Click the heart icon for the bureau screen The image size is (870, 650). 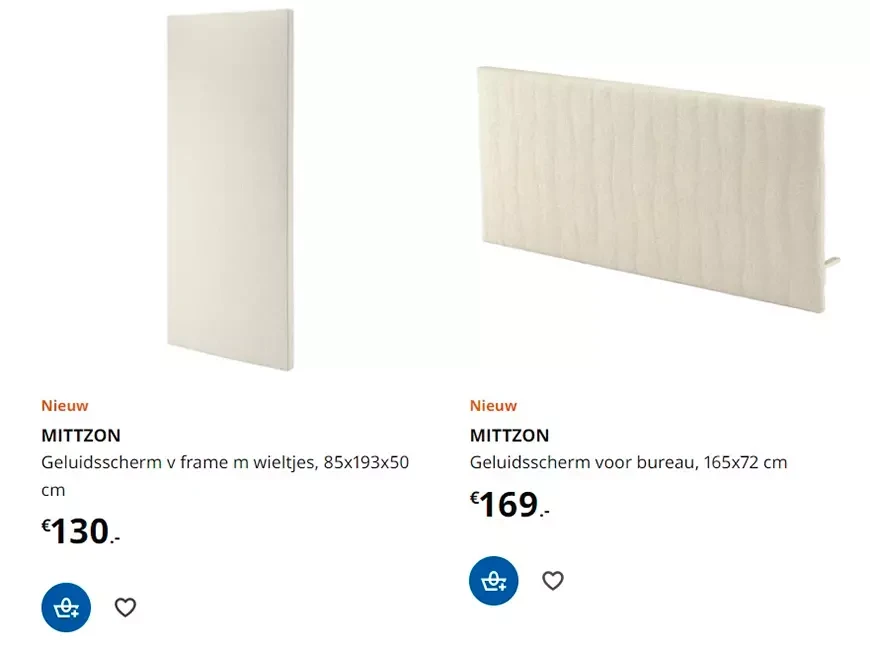(553, 581)
